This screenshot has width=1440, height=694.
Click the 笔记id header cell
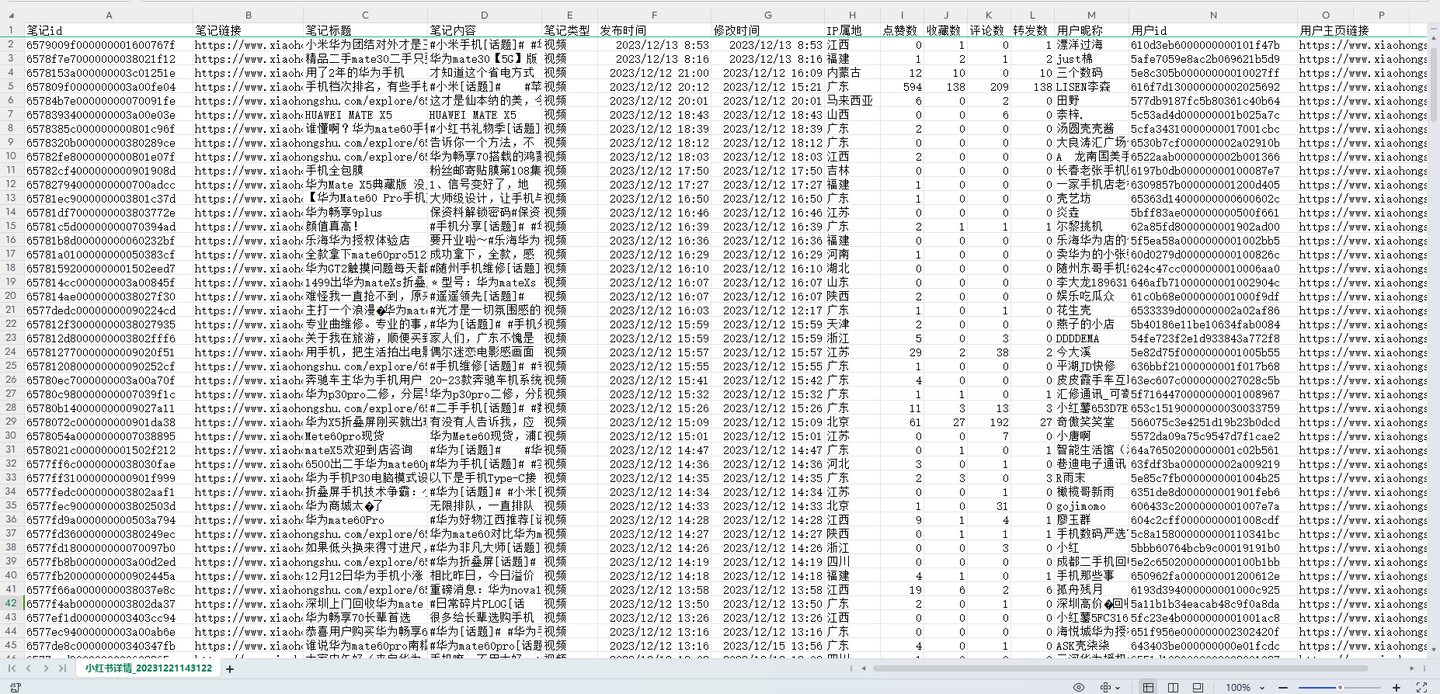pos(109,31)
